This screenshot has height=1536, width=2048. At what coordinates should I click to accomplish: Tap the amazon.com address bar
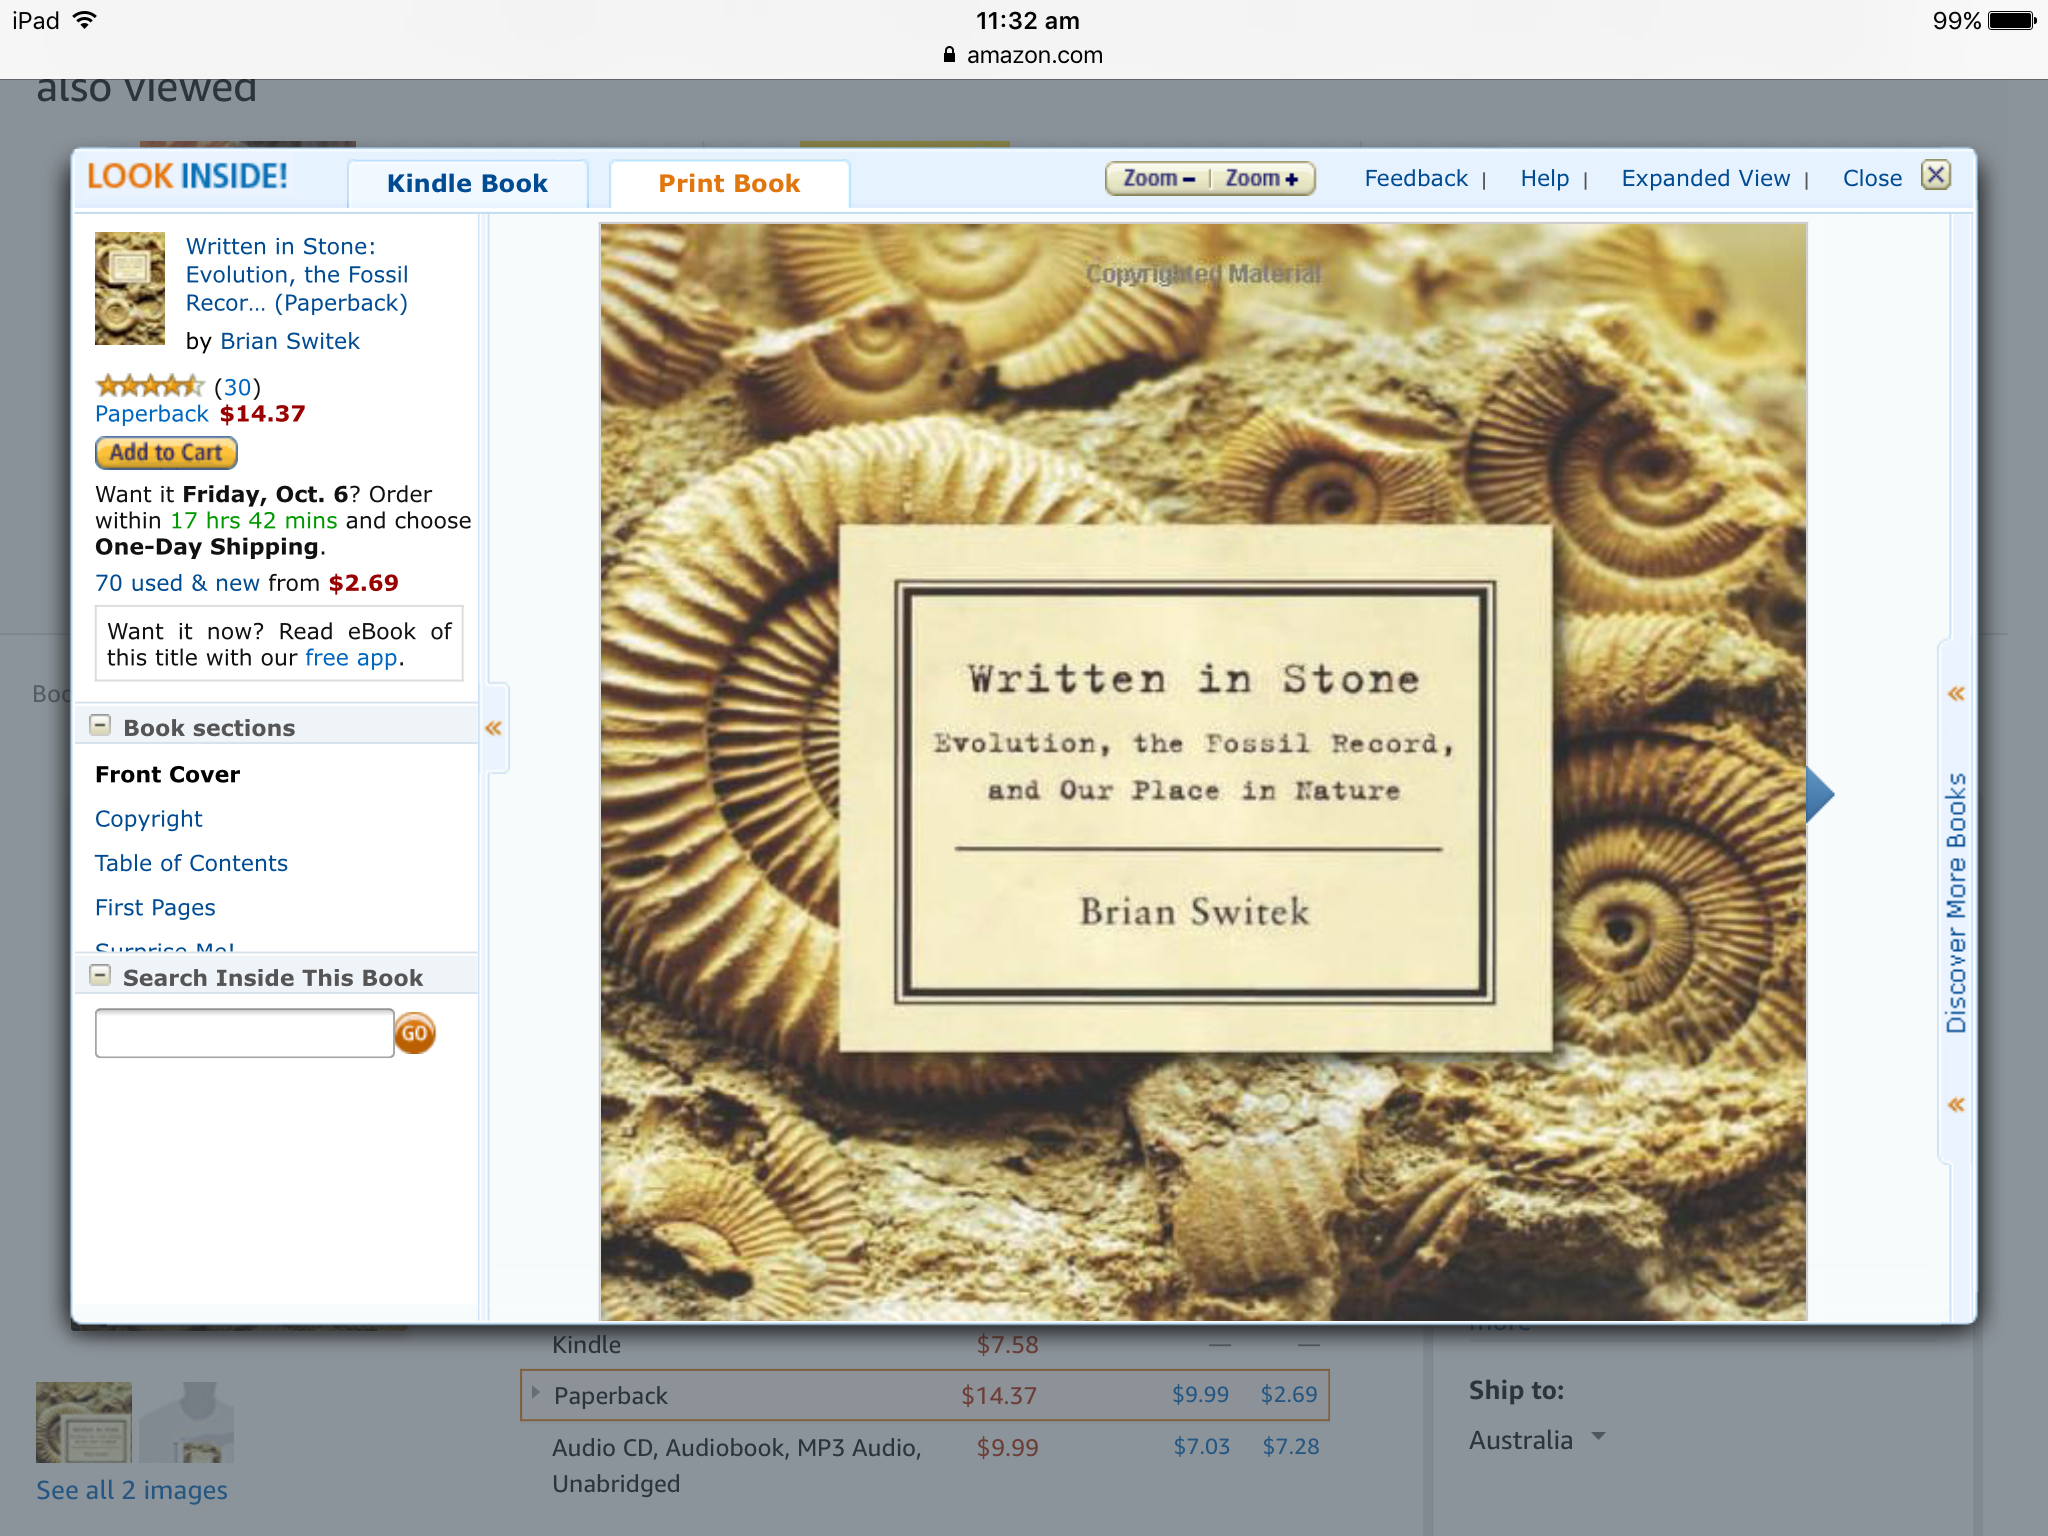(x=1024, y=56)
